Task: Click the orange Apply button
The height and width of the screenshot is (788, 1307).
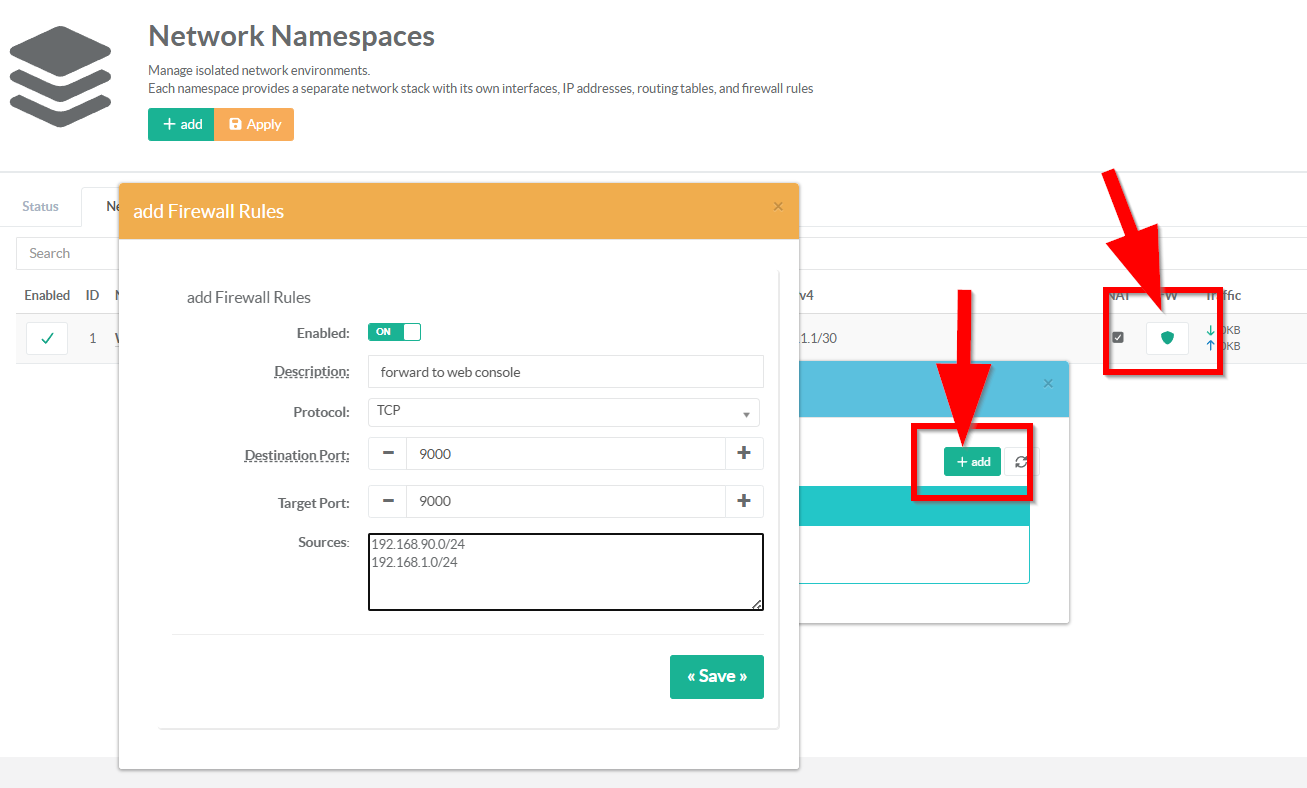Action: pyautogui.click(x=254, y=124)
